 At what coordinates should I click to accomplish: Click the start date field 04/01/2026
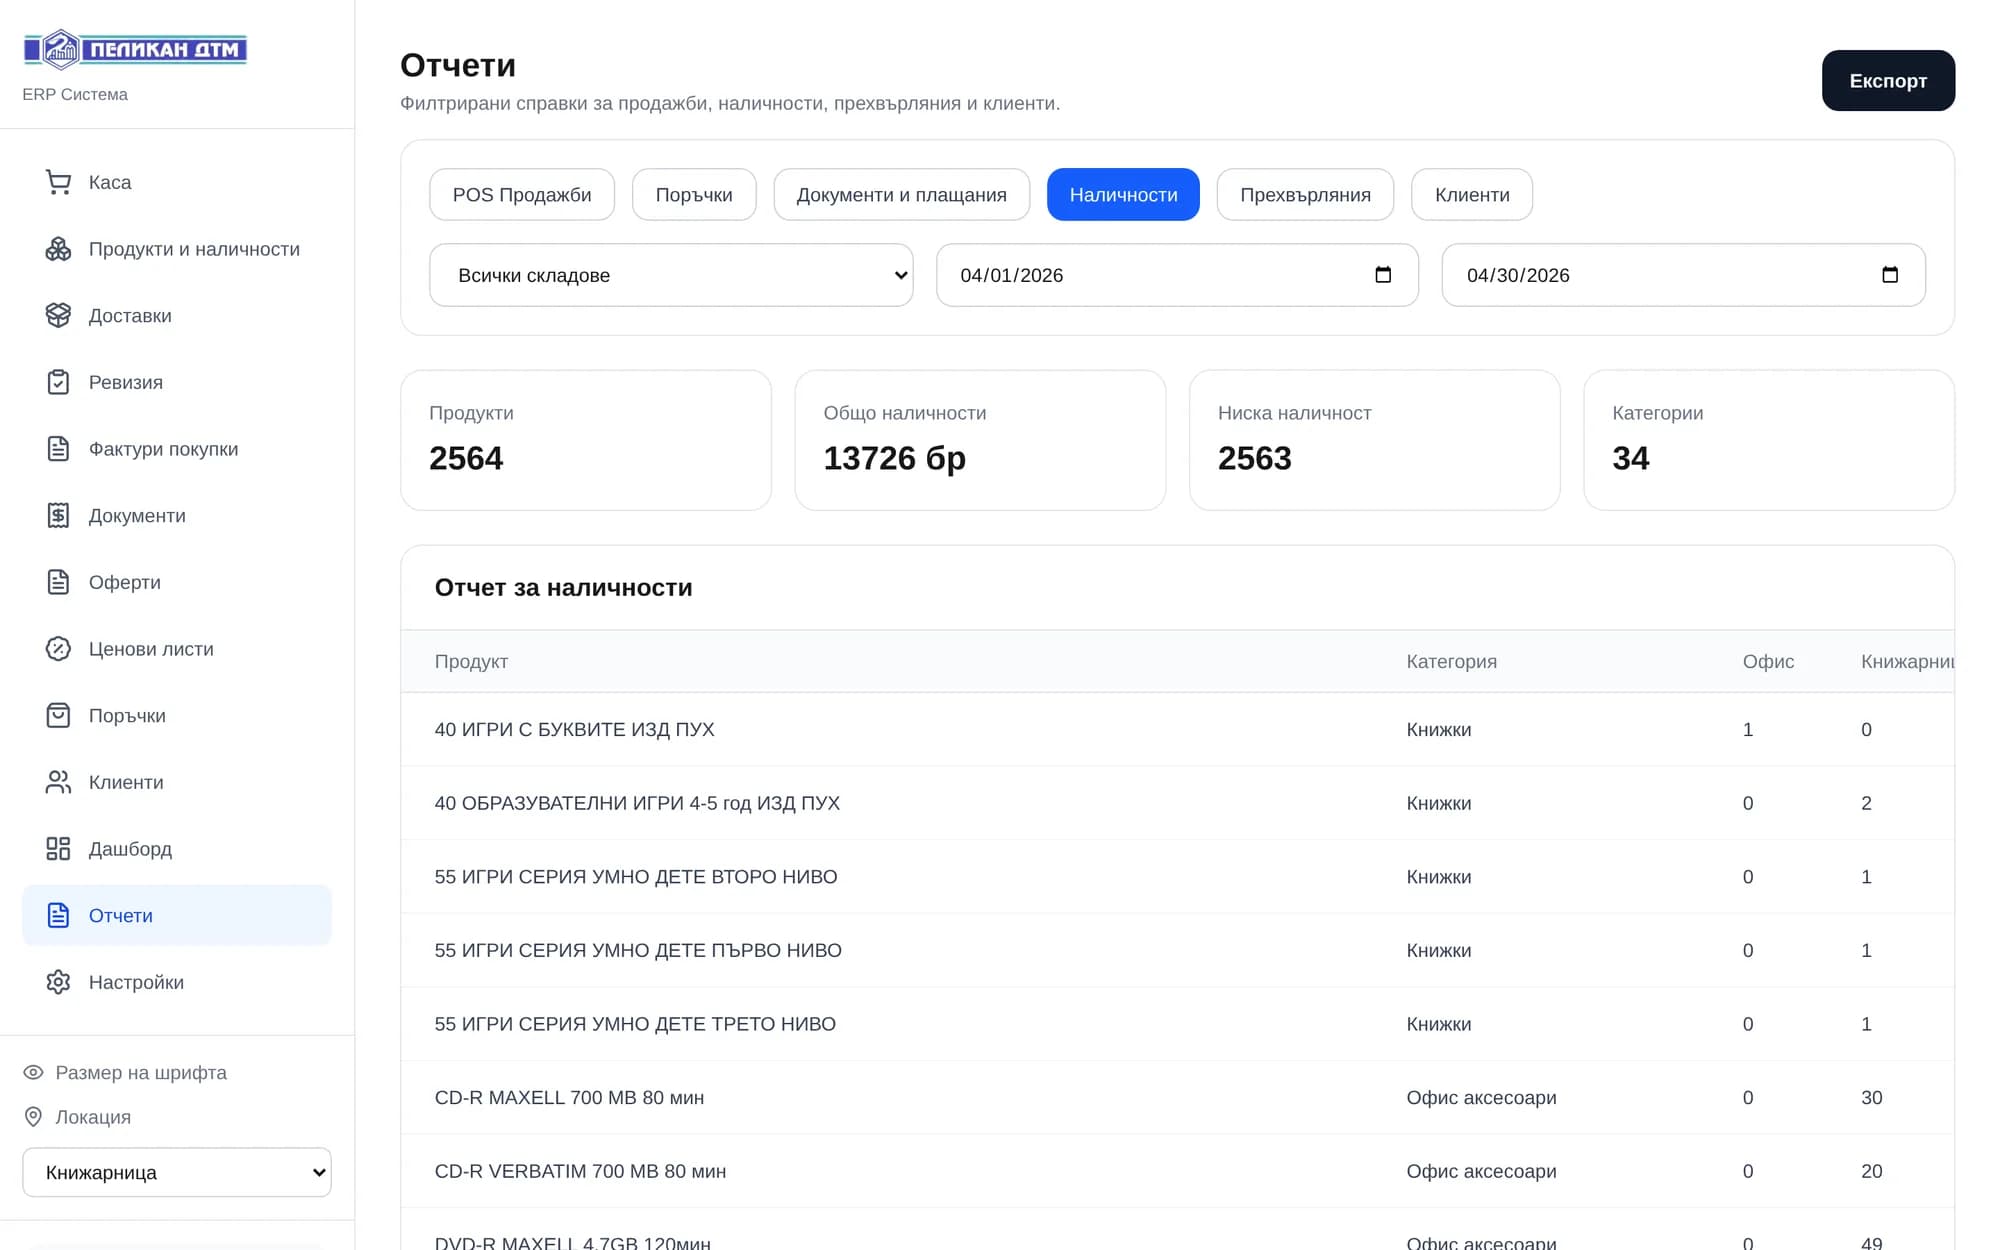(1177, 275)
